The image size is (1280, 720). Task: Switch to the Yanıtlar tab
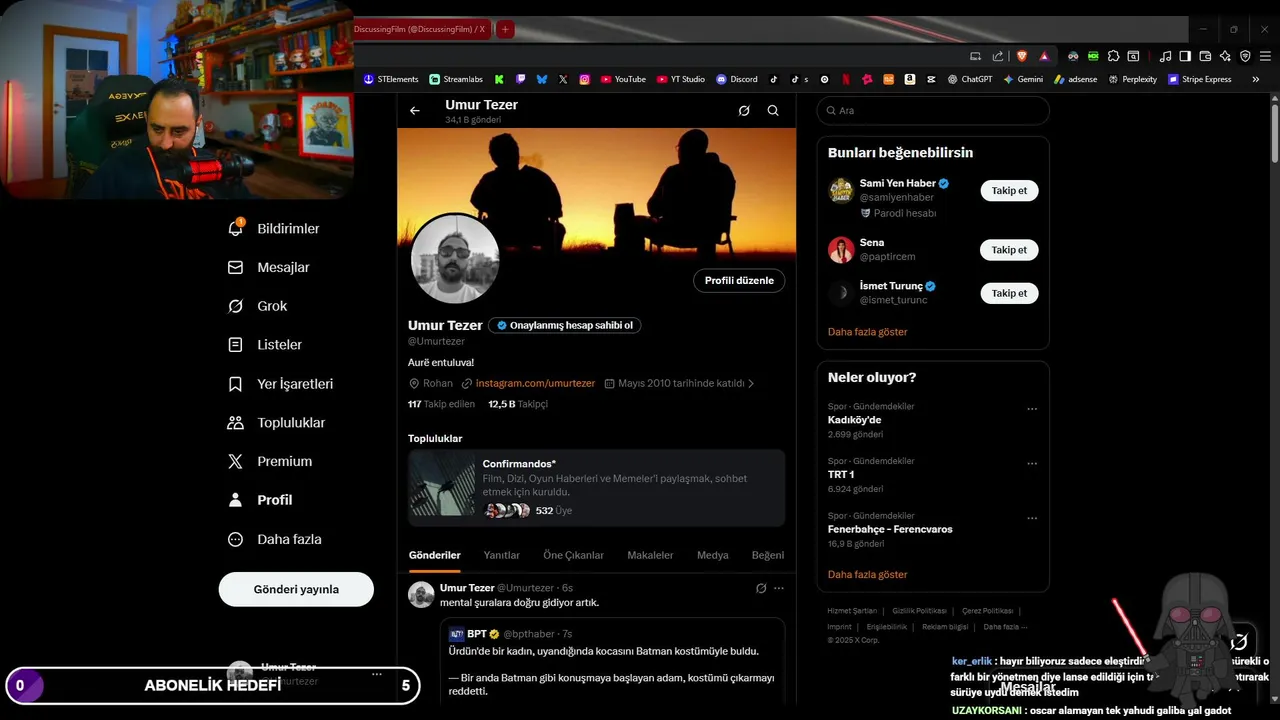click(502, 555)
